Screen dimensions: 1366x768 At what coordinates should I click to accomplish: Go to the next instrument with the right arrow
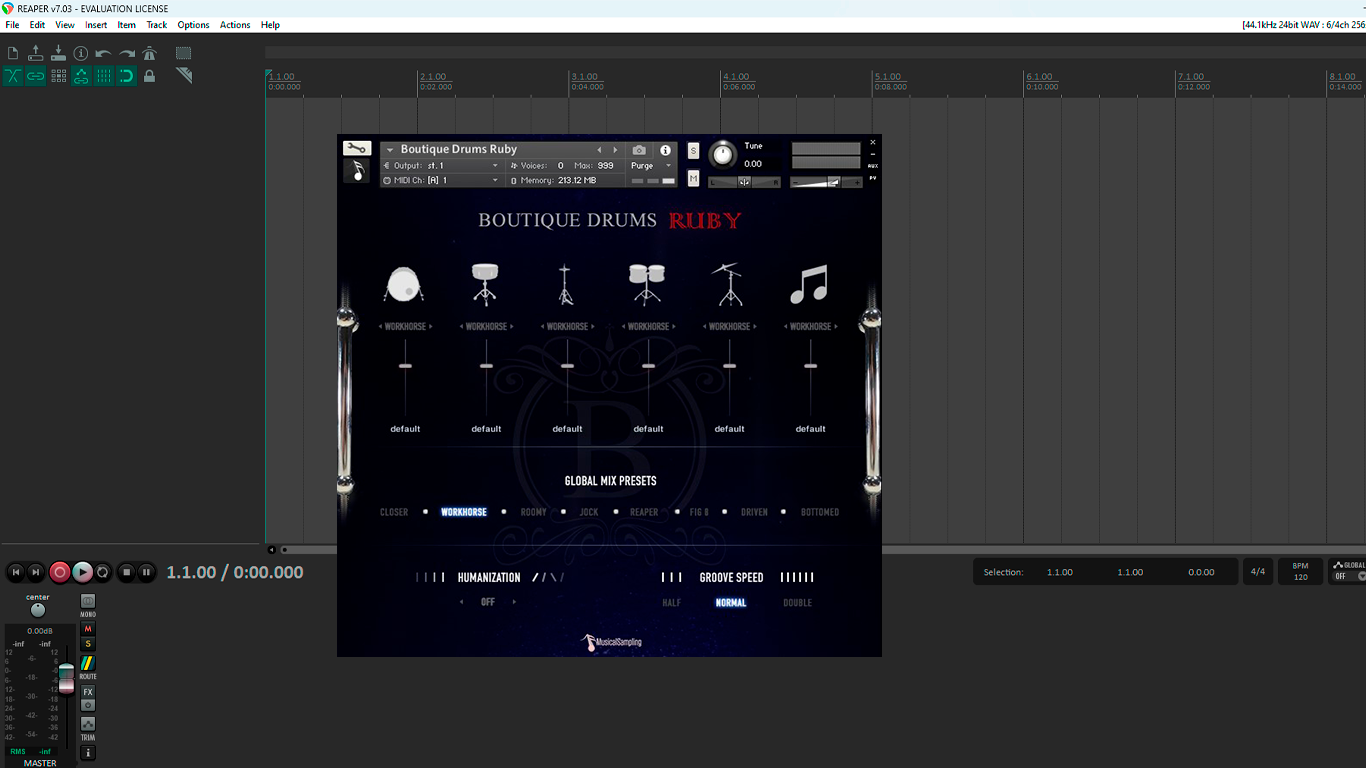click(615, 150)
